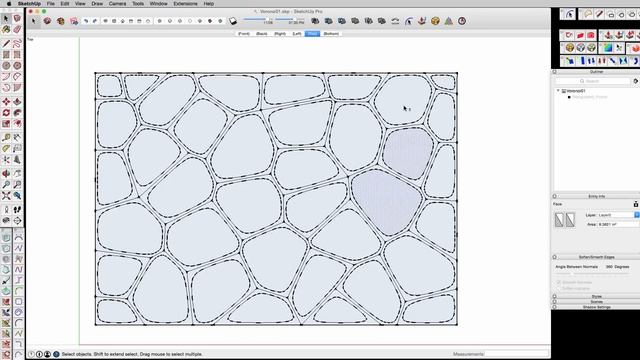Screen dimensions: 640x360
Task: Select the Protractor tool
Action: pos(6,149)
